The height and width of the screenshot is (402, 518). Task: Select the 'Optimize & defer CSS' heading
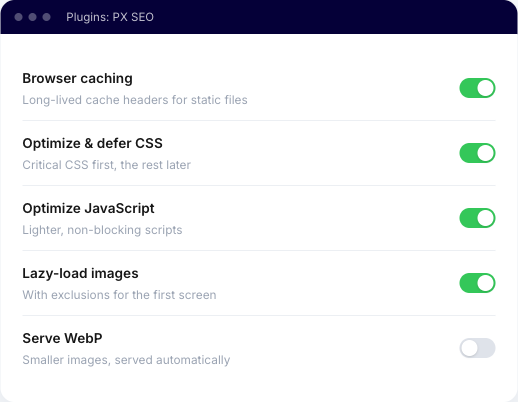click(x=92, y=144)
